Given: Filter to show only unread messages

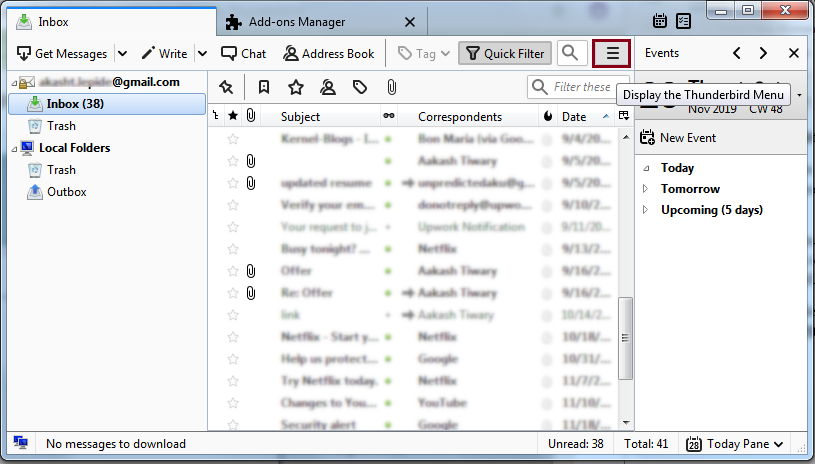Looking at the screenshot, I should pyautogui.click(x=264, y=87).
